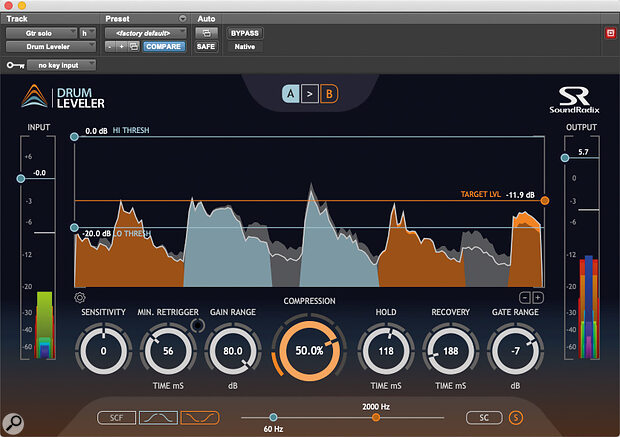620x437 pixels.
Task: Click the LO THRESH slider handle
Action: point(74,227)
